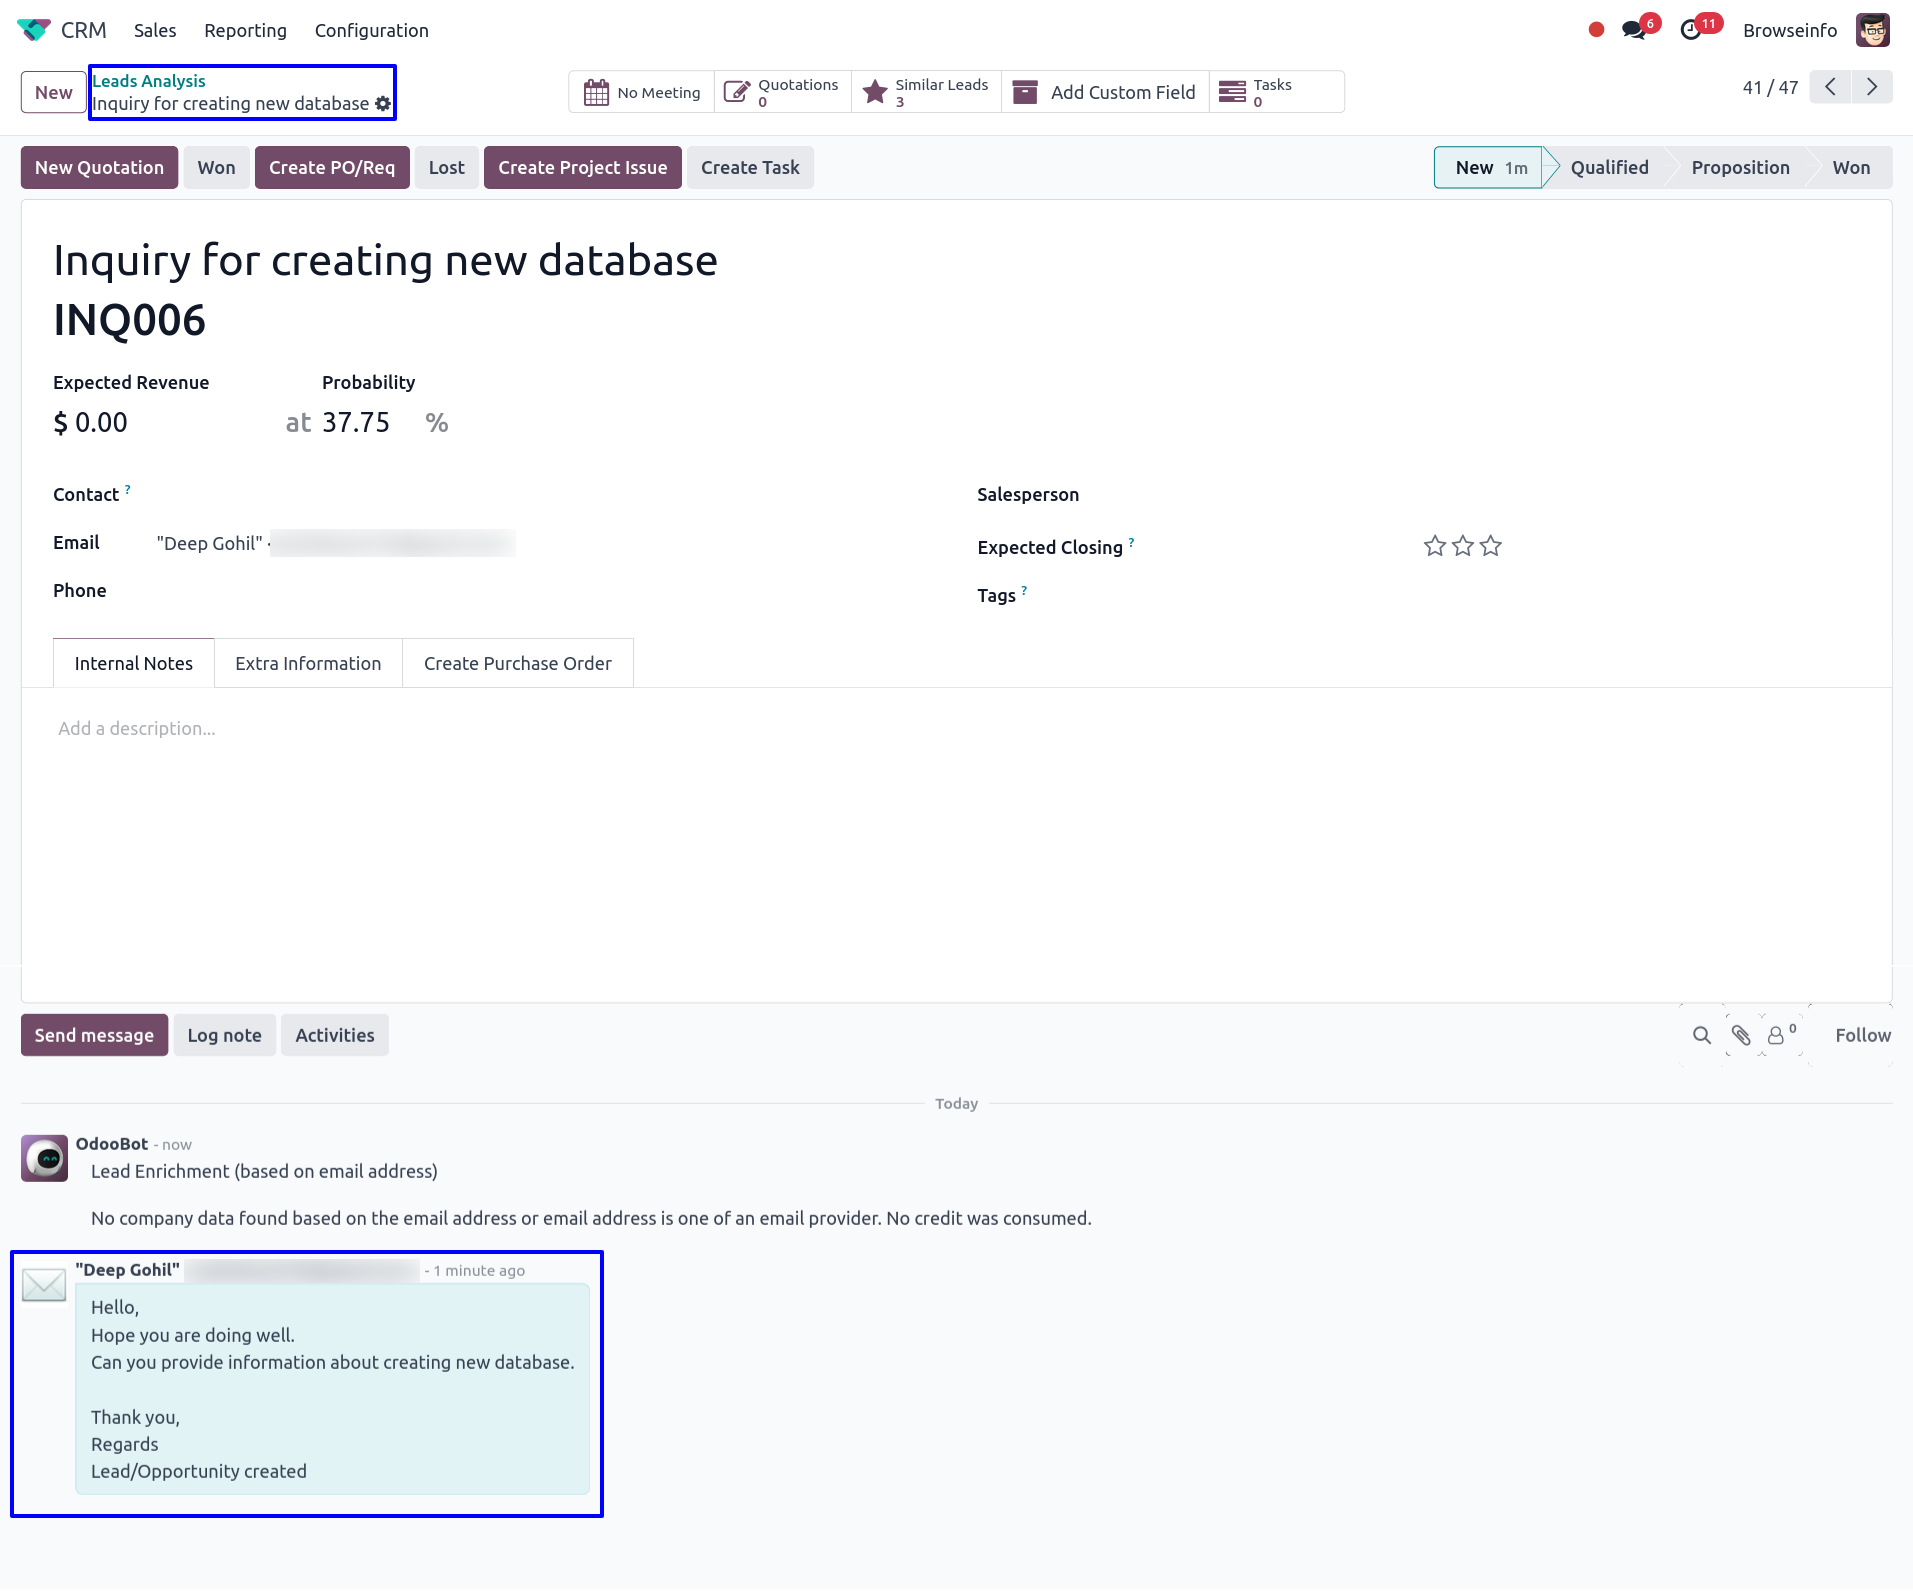
Task: Move lead to Qualified stage
Action: [1609, 167]
